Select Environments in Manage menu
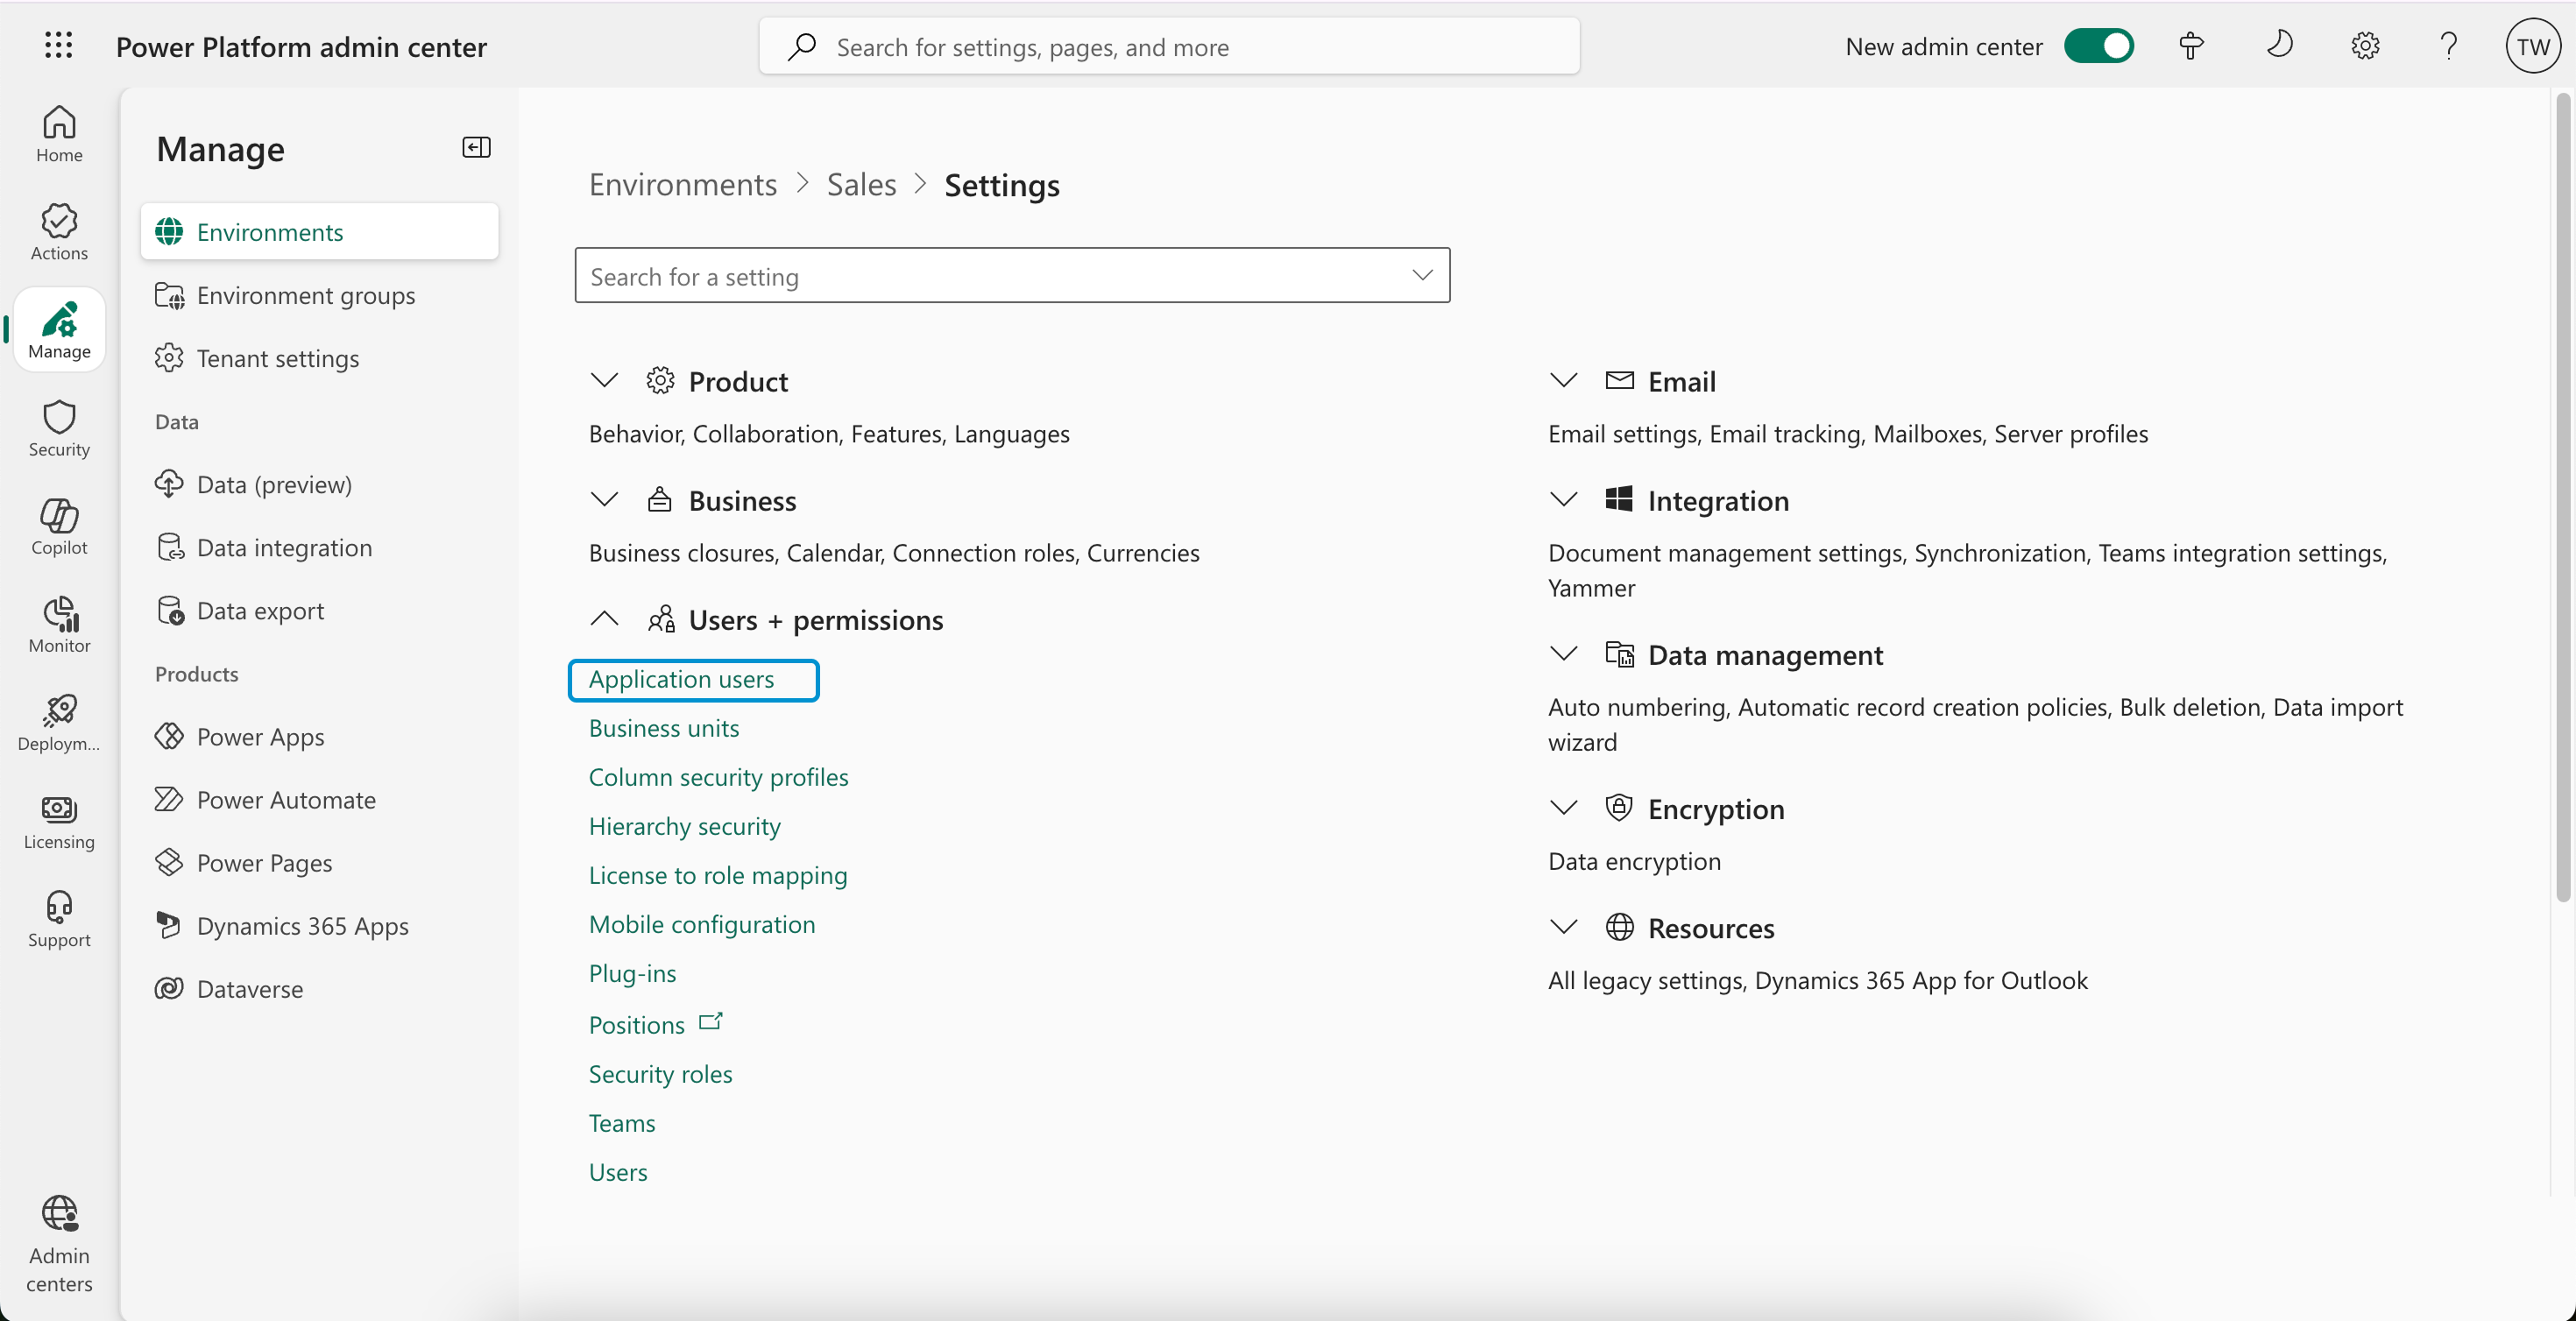 319,232
